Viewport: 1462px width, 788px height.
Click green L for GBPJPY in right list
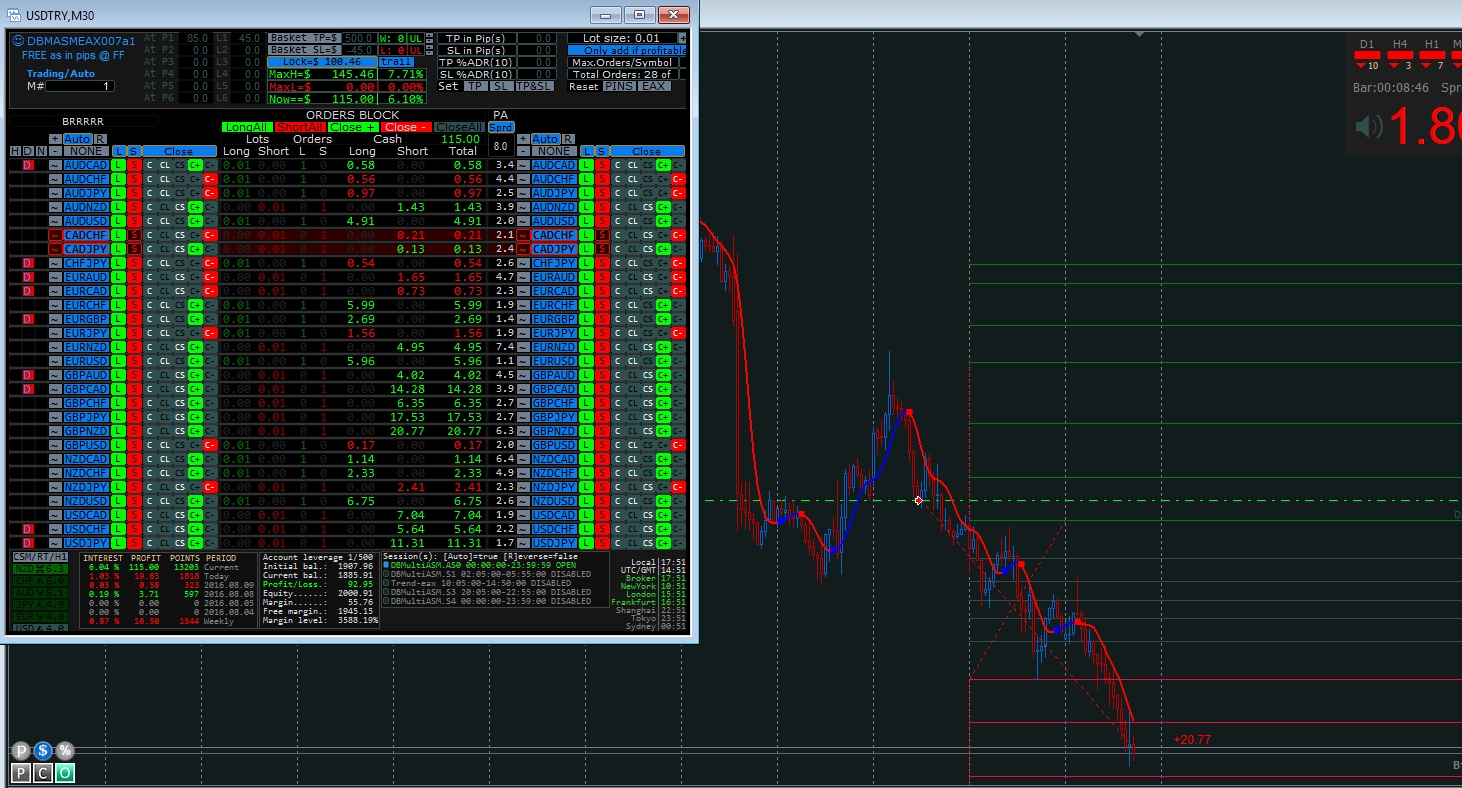(586, 417)
